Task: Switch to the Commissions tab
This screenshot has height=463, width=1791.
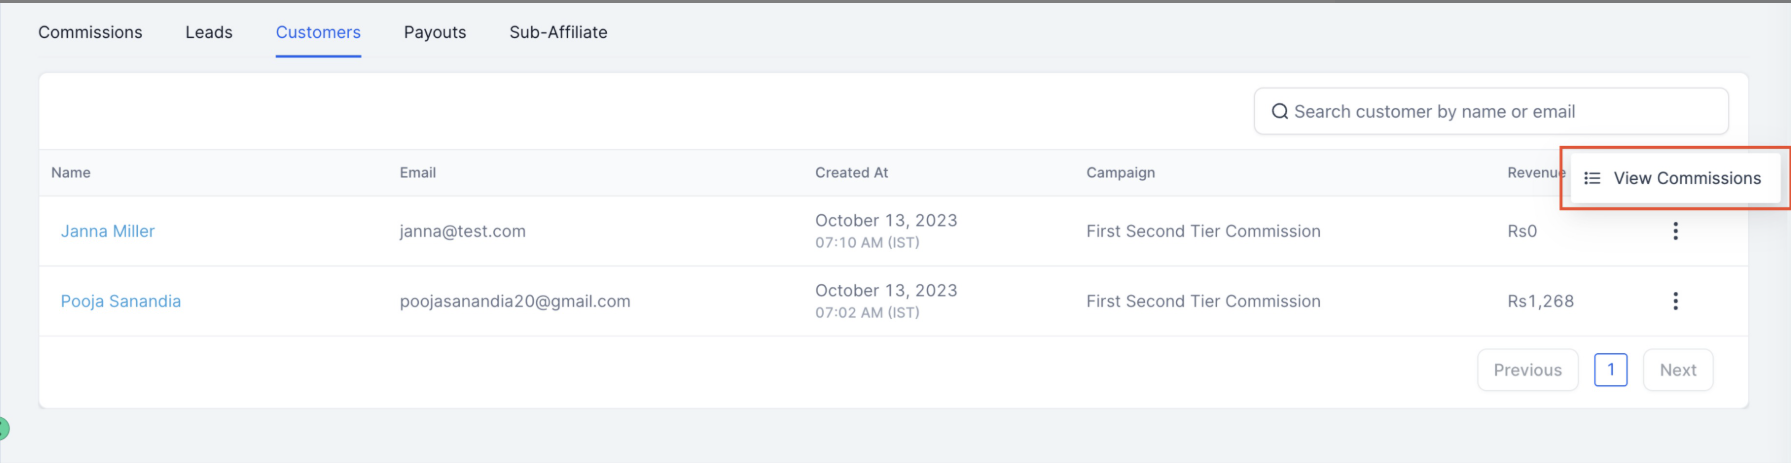Action: click(90, 32)
